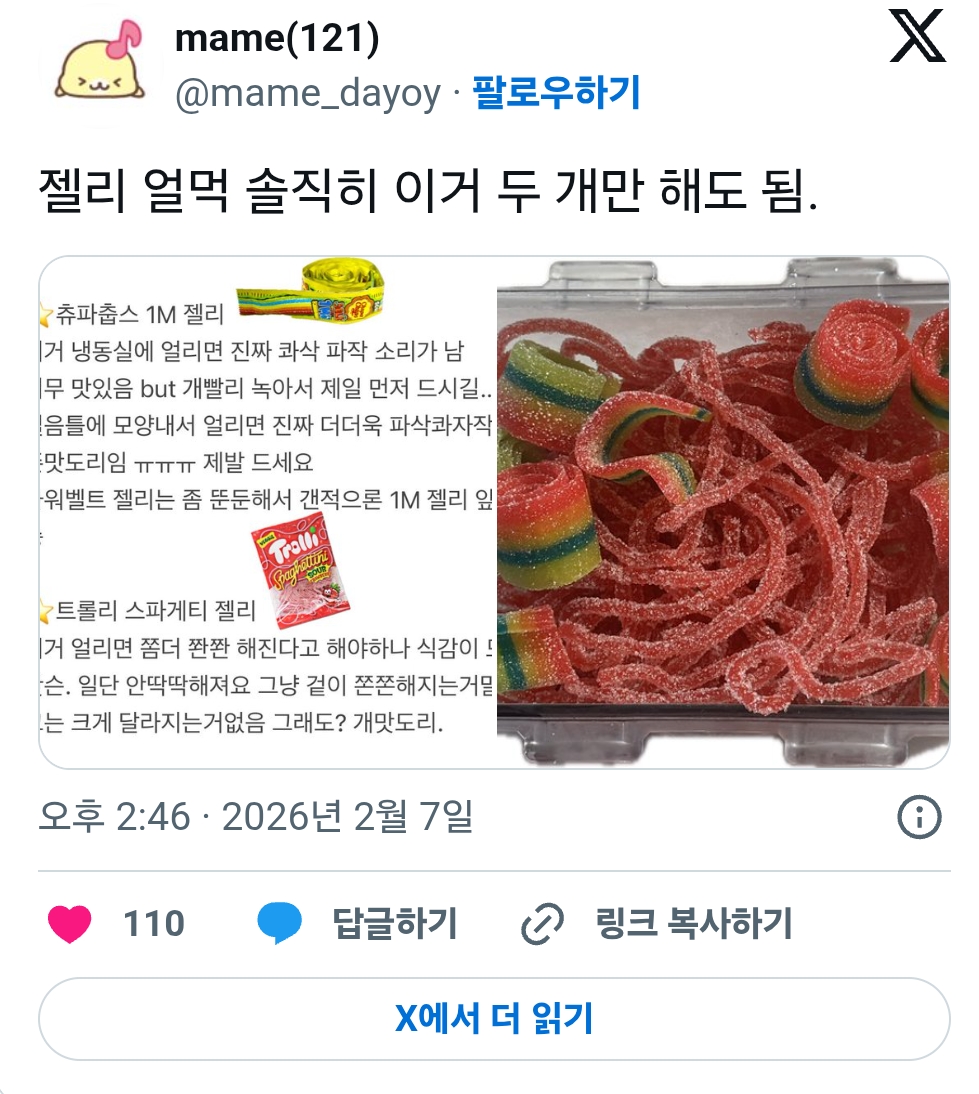Click the X에서 더 읽기 button
This screenshot has width=979, height=1094.
[494, 1019]
